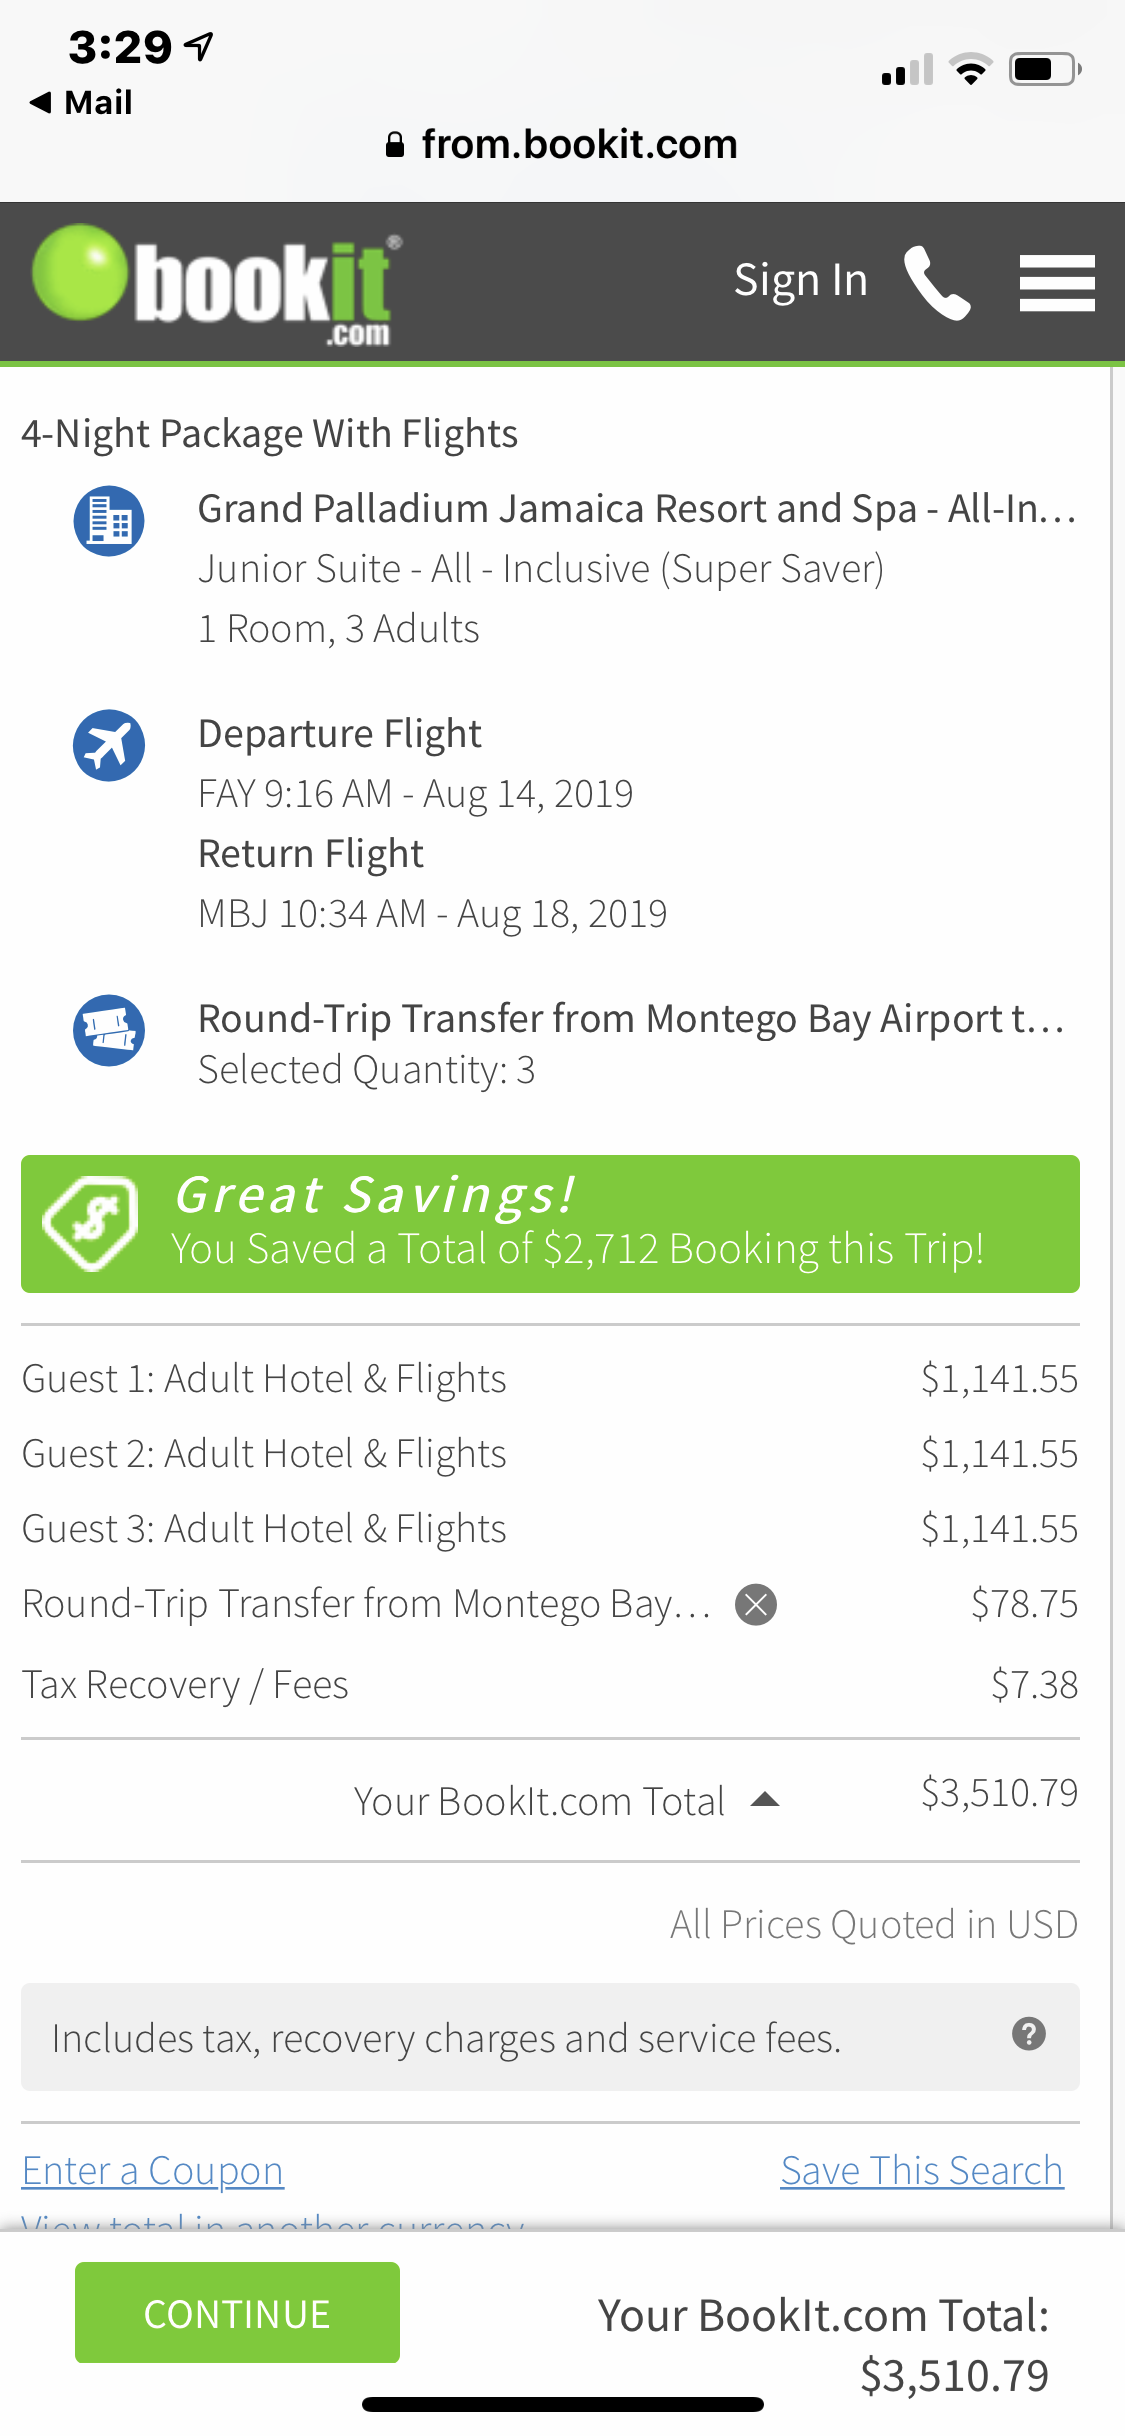Tap the transfer ticket icon
1125x2436 pixels.
click(109, 1030)
